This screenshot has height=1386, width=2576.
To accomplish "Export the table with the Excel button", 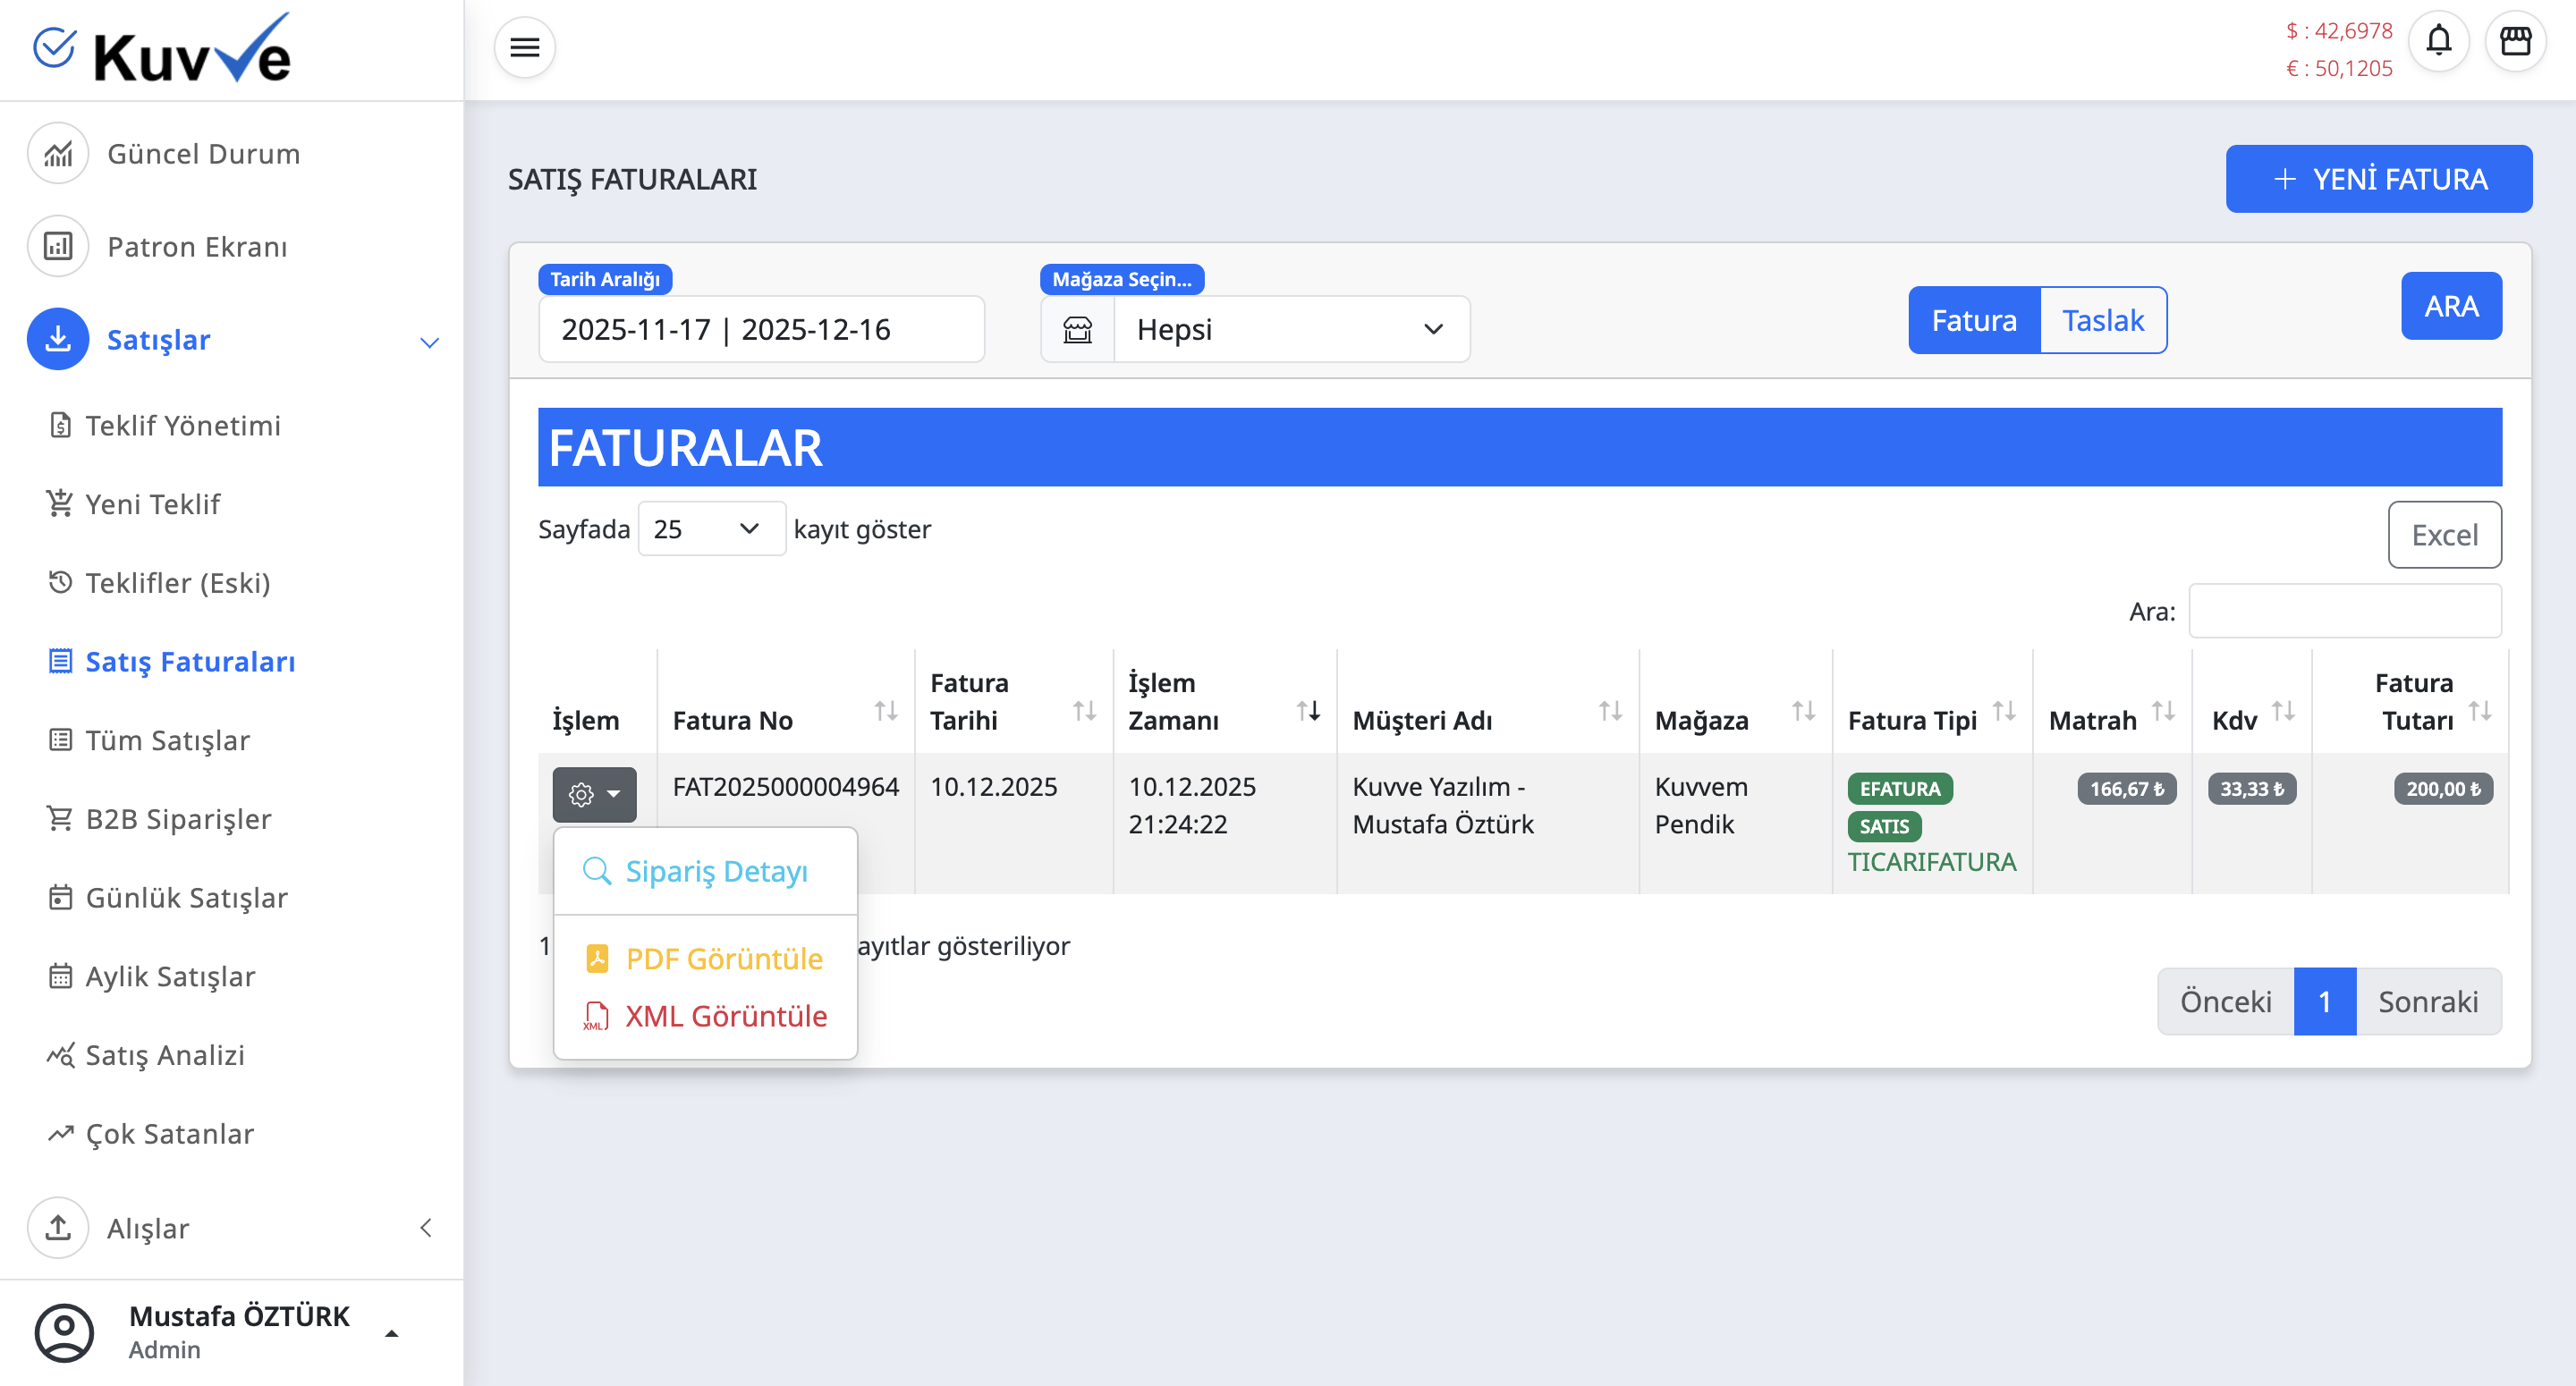I will [x=2444, y=534].
